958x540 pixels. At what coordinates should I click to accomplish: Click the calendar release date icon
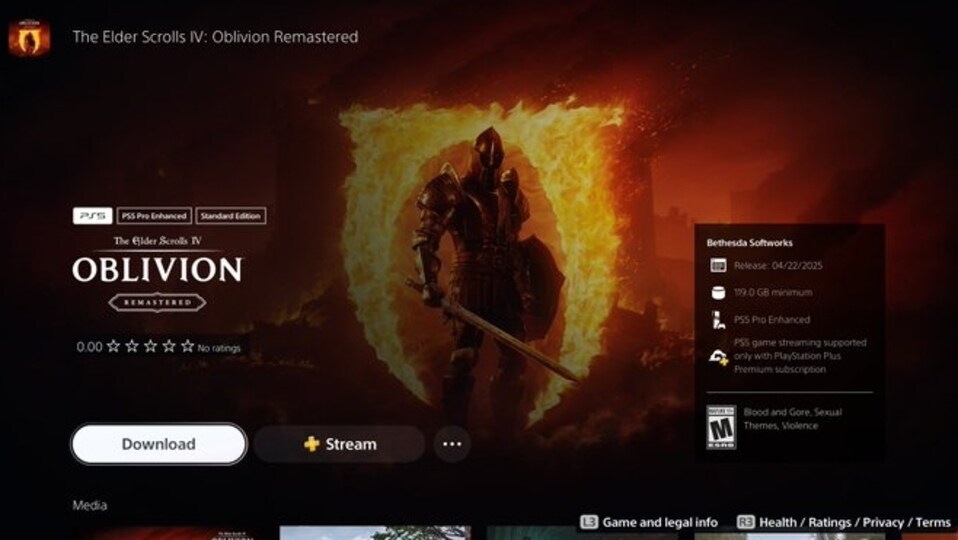(x=718, y=265)
